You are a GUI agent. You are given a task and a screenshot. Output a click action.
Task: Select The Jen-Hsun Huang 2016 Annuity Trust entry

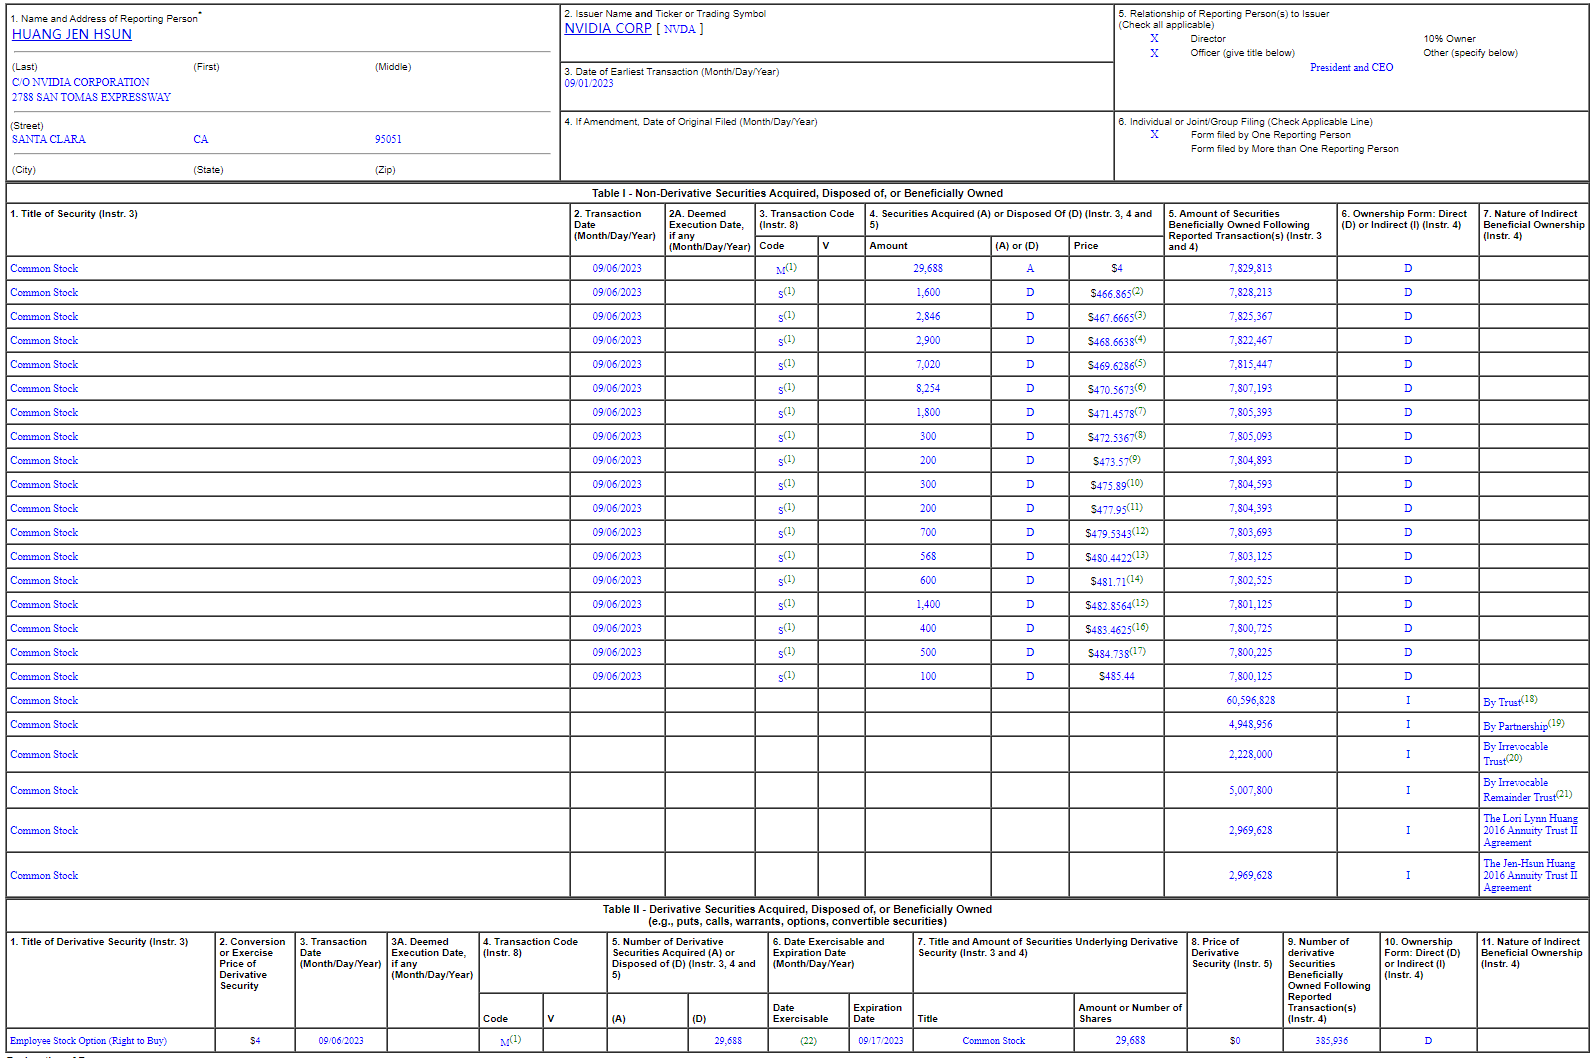tap(1530, 875)
